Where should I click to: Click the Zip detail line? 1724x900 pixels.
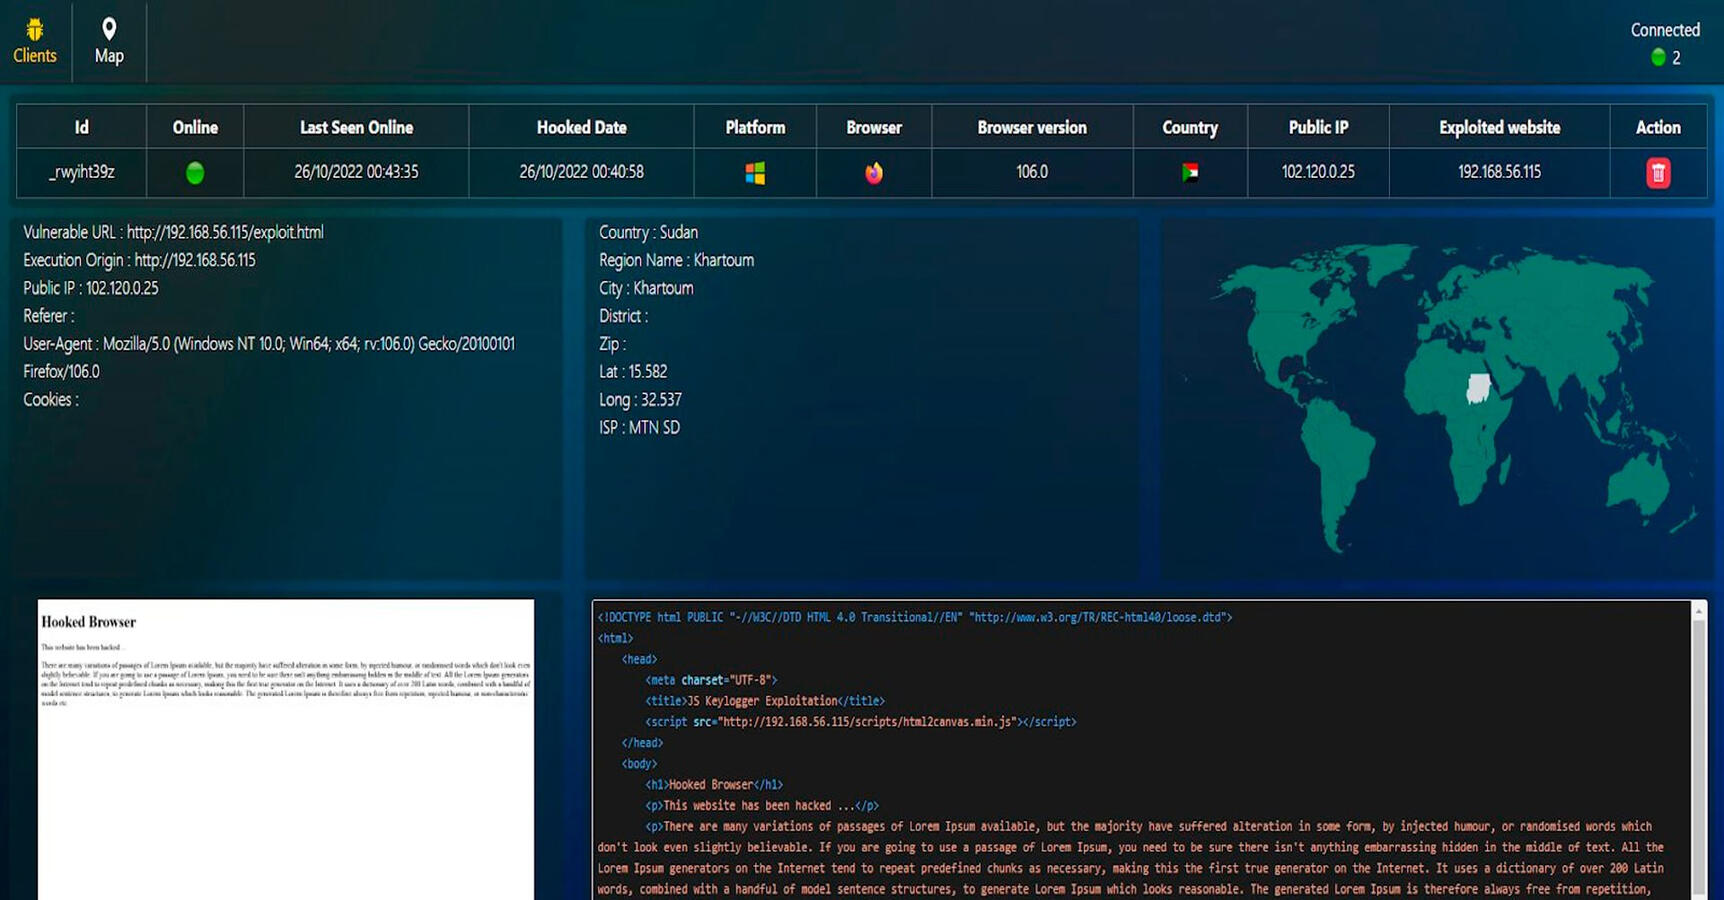pyautogui.click(x=612, y=344)
